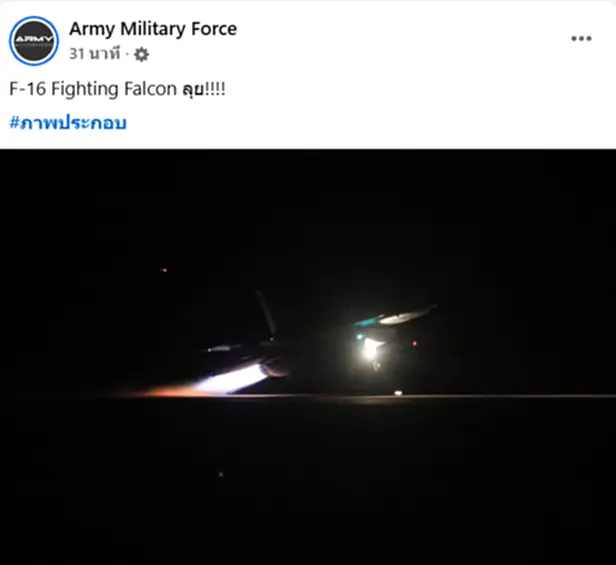The height and width of the screenshot is (565, 616).
Task: Click the gear icon beside the timestamp
Action: click(x=141, y=55)
